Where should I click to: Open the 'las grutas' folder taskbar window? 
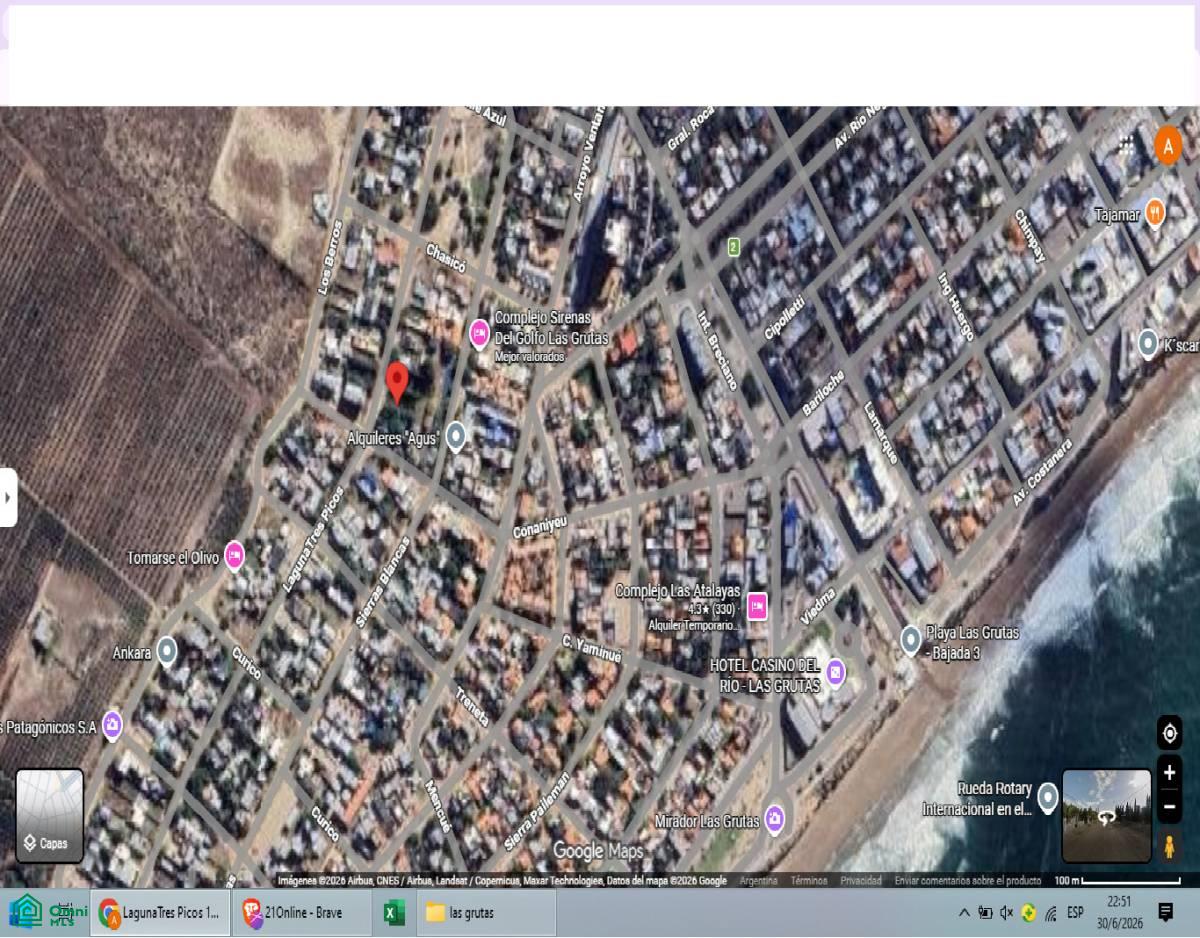point(486,912)
